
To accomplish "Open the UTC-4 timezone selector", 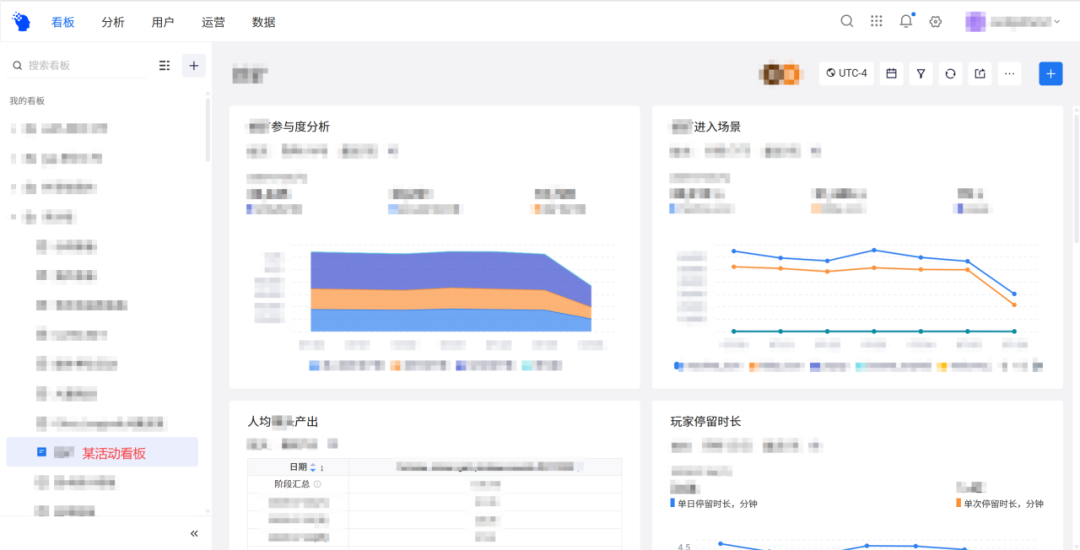I will pos(847,74).
